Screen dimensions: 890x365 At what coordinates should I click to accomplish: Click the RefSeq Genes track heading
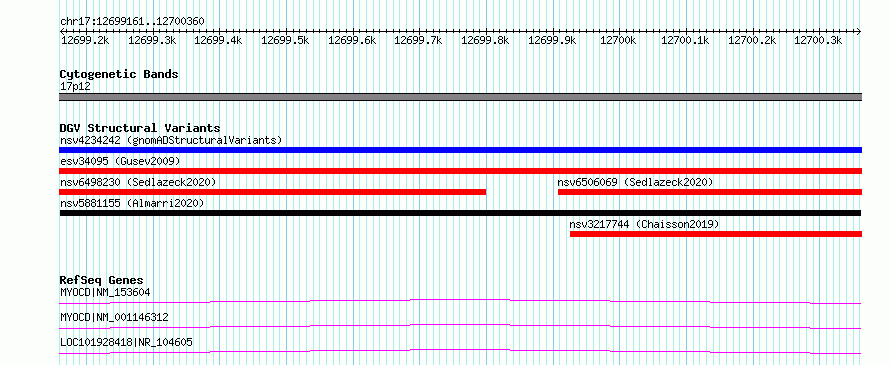point(101,280)
